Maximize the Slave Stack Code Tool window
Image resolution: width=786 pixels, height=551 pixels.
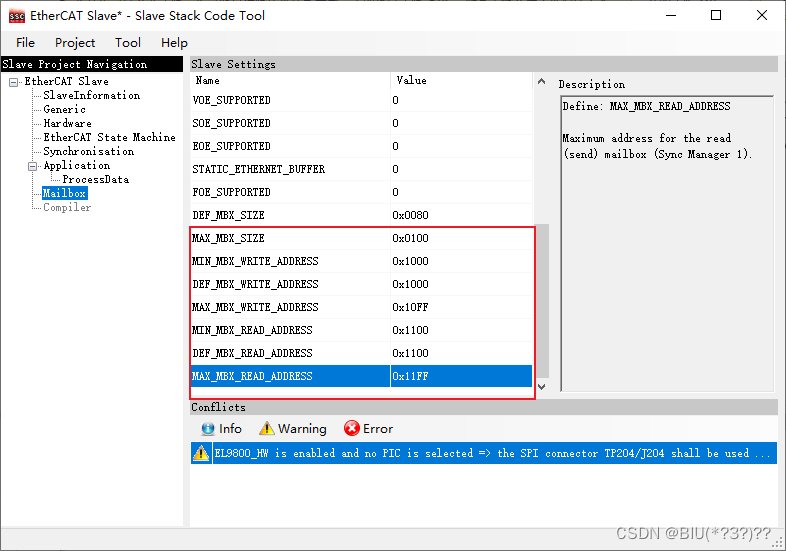[x=716, y=16]
